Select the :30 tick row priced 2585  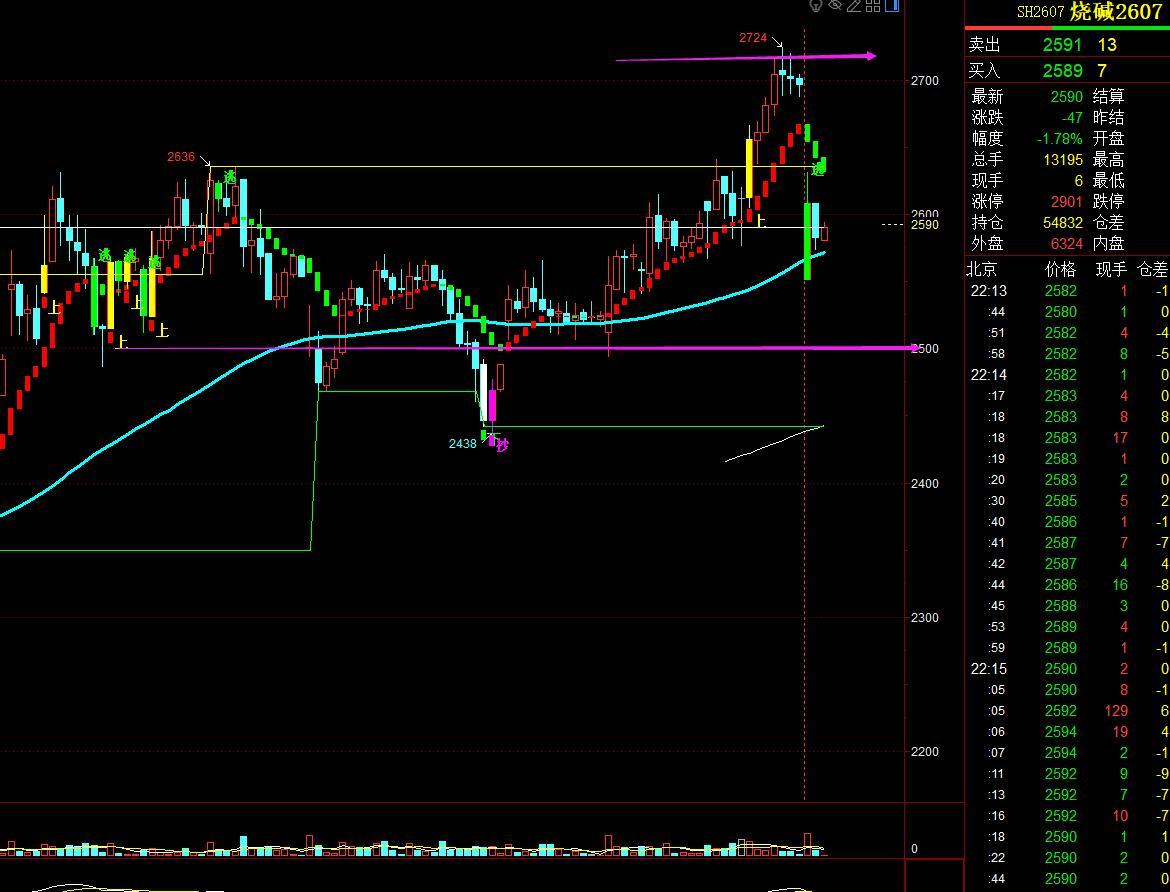pyautogui.click(x=1068, y=501)
